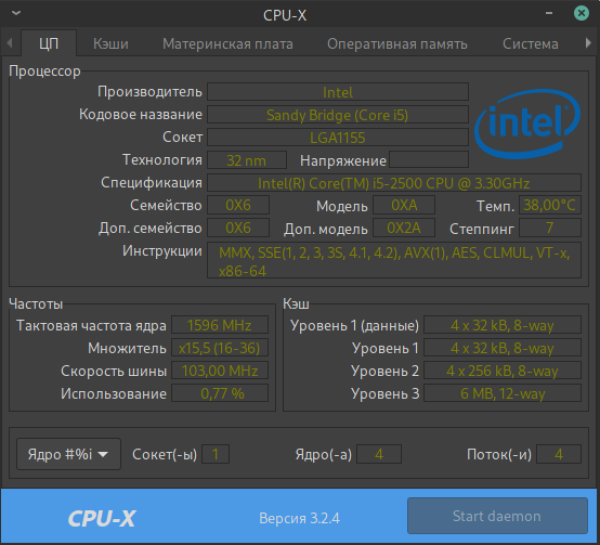Open the Ядро core selector dropdown
This screenshot has height=545, width=600.
point(69,454)
